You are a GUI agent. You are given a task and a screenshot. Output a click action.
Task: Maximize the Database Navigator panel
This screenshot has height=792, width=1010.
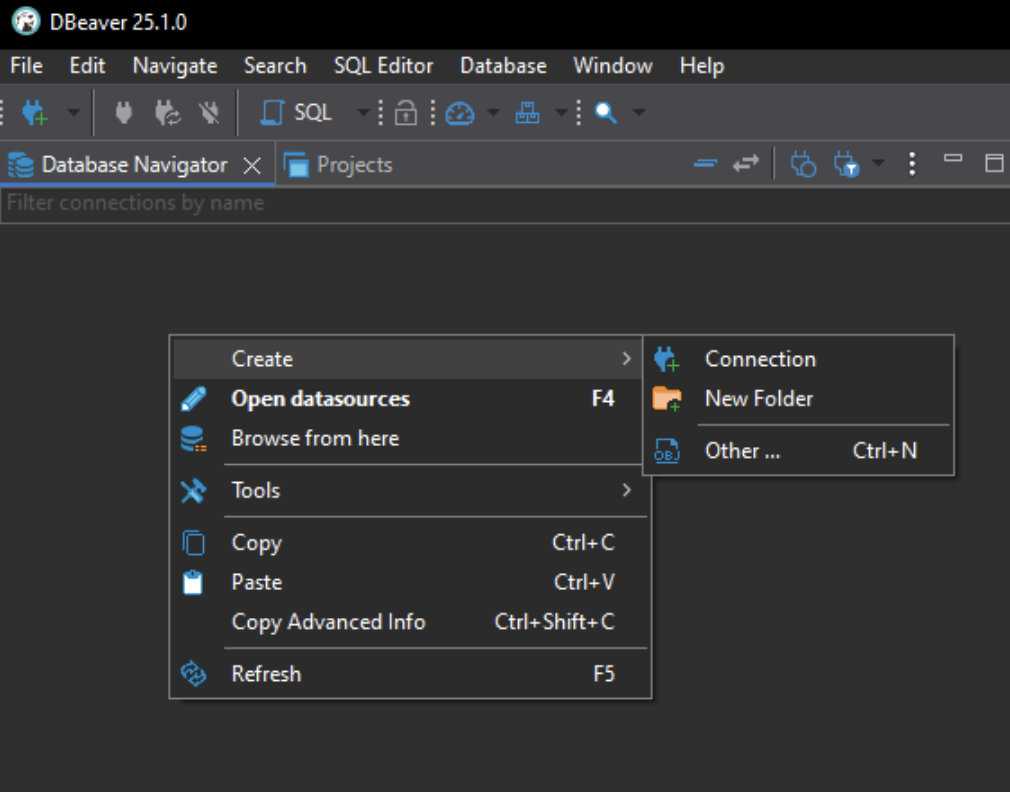pos(995,163)
